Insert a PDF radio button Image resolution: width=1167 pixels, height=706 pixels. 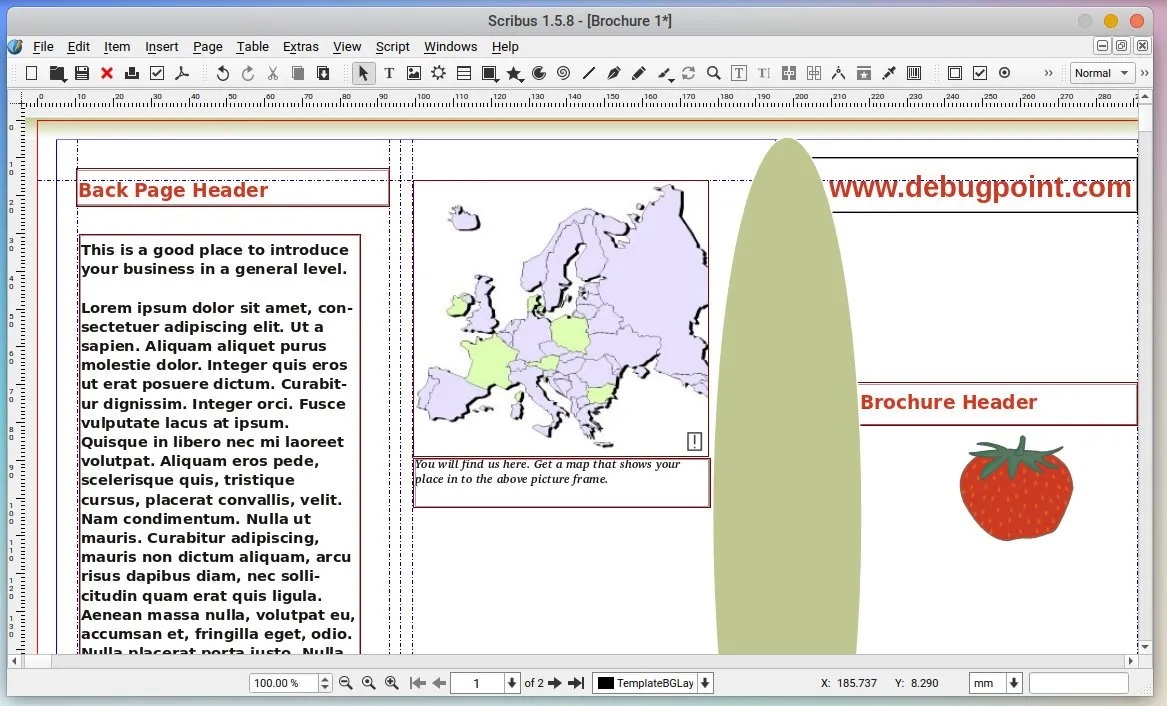click(1005, 73)
